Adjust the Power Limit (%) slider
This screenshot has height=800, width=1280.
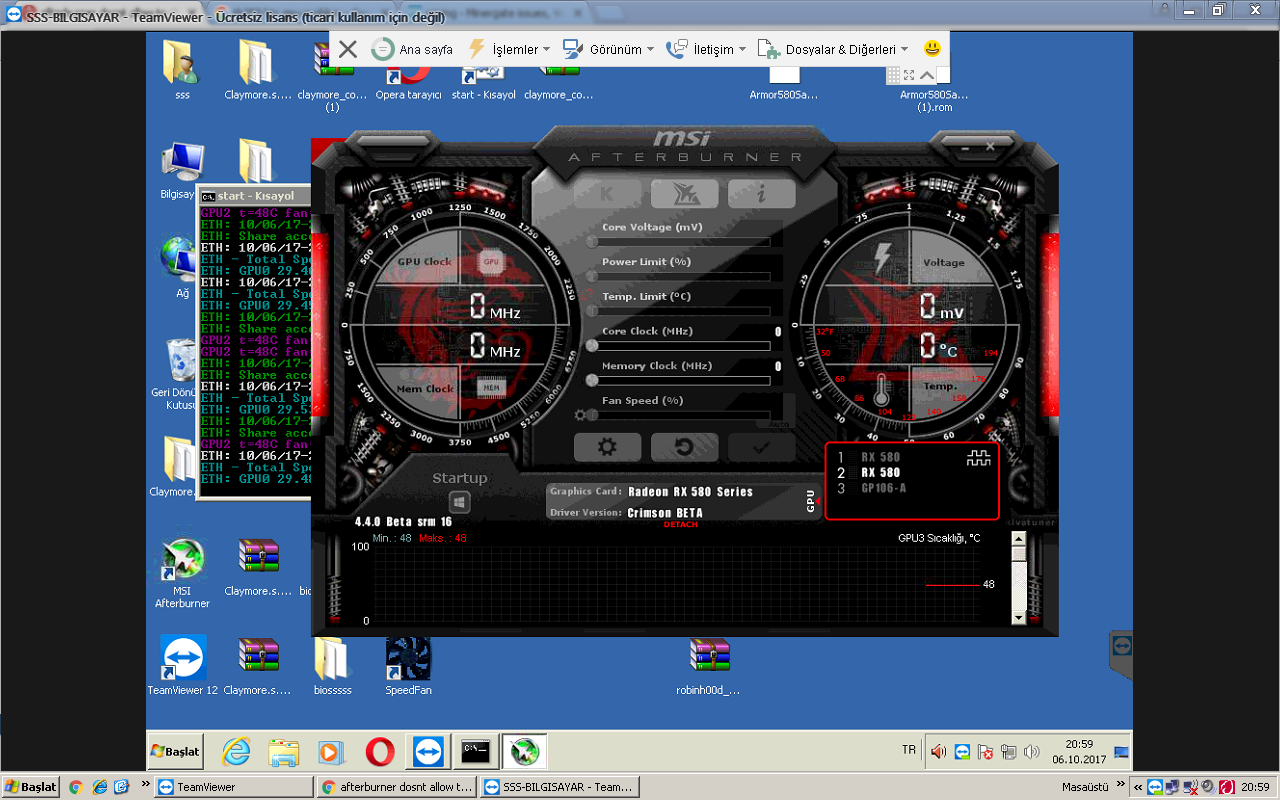pyautogui.click(x=678, y=276)
